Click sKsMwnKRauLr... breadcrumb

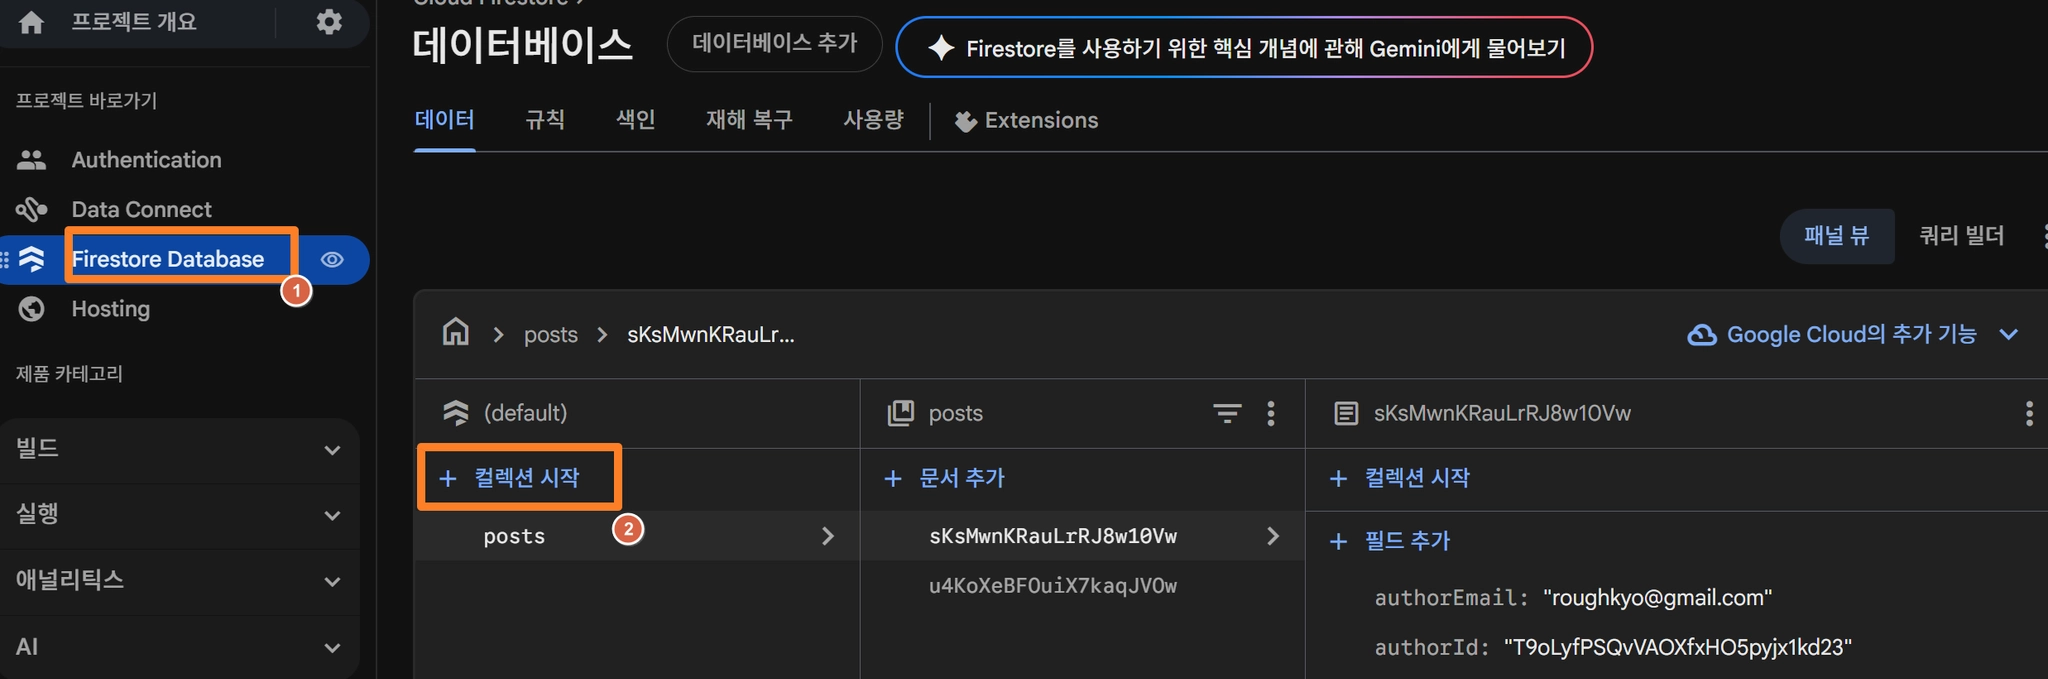coord(711,335)
